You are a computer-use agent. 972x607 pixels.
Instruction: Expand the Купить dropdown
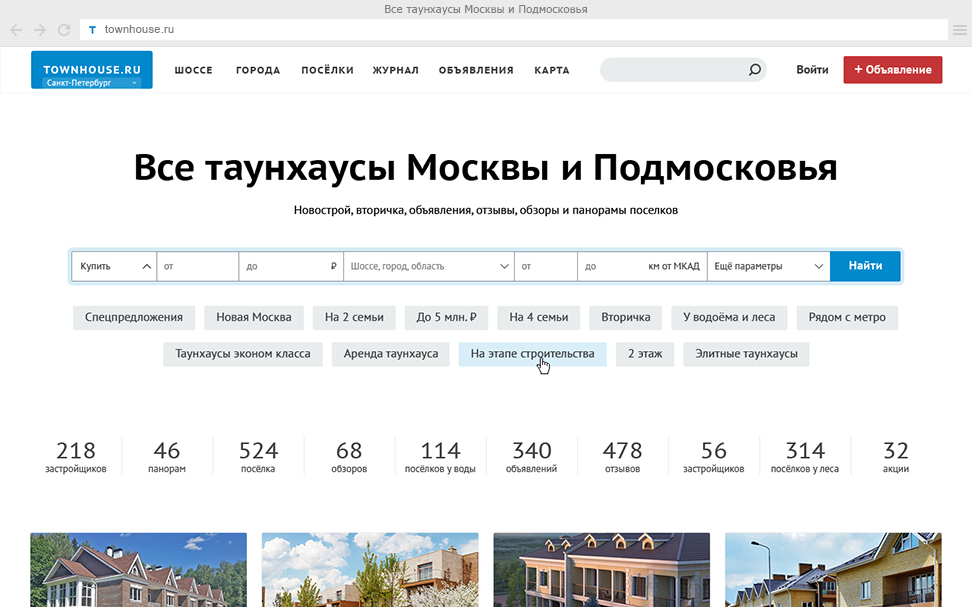click(114, 266)
